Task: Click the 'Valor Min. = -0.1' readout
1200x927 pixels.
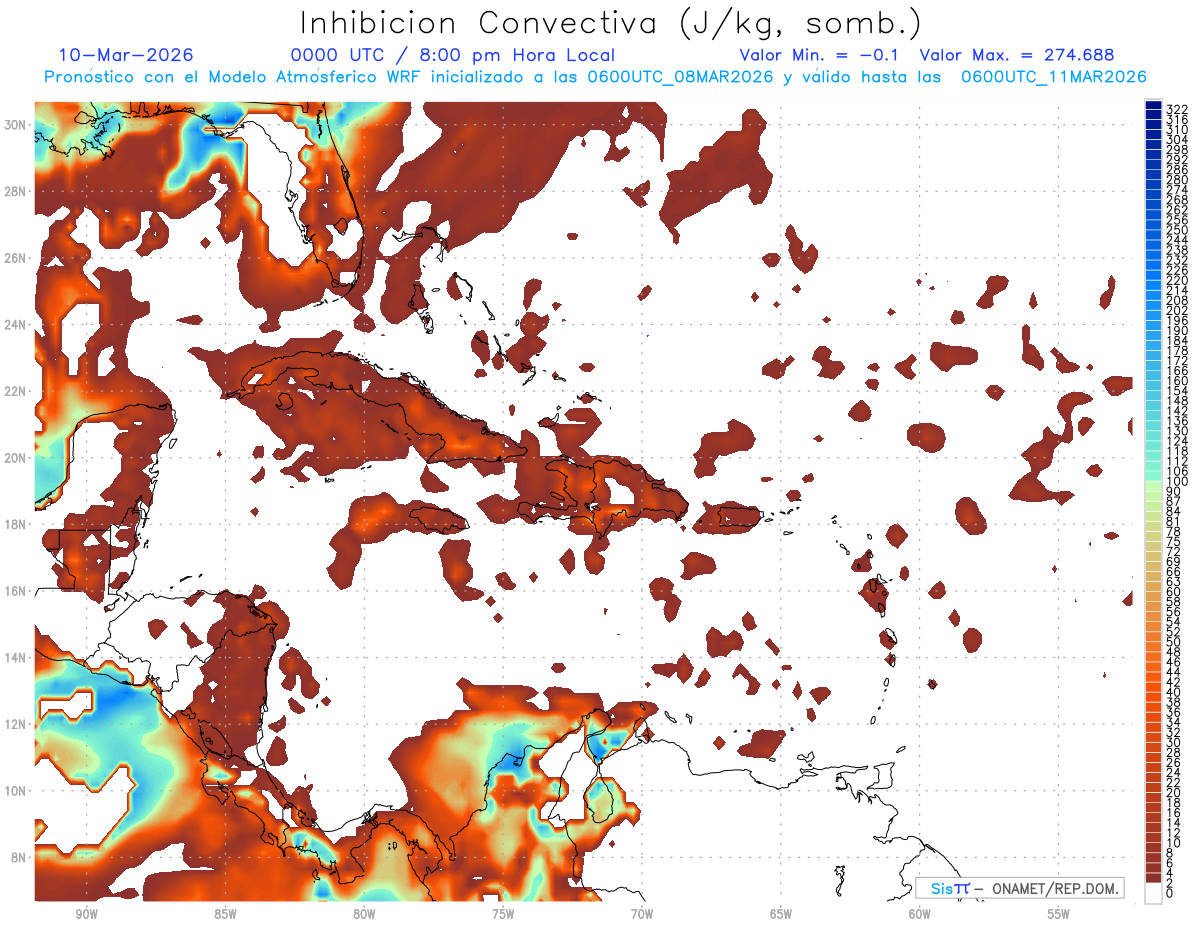Action: [x=819, y=55]
